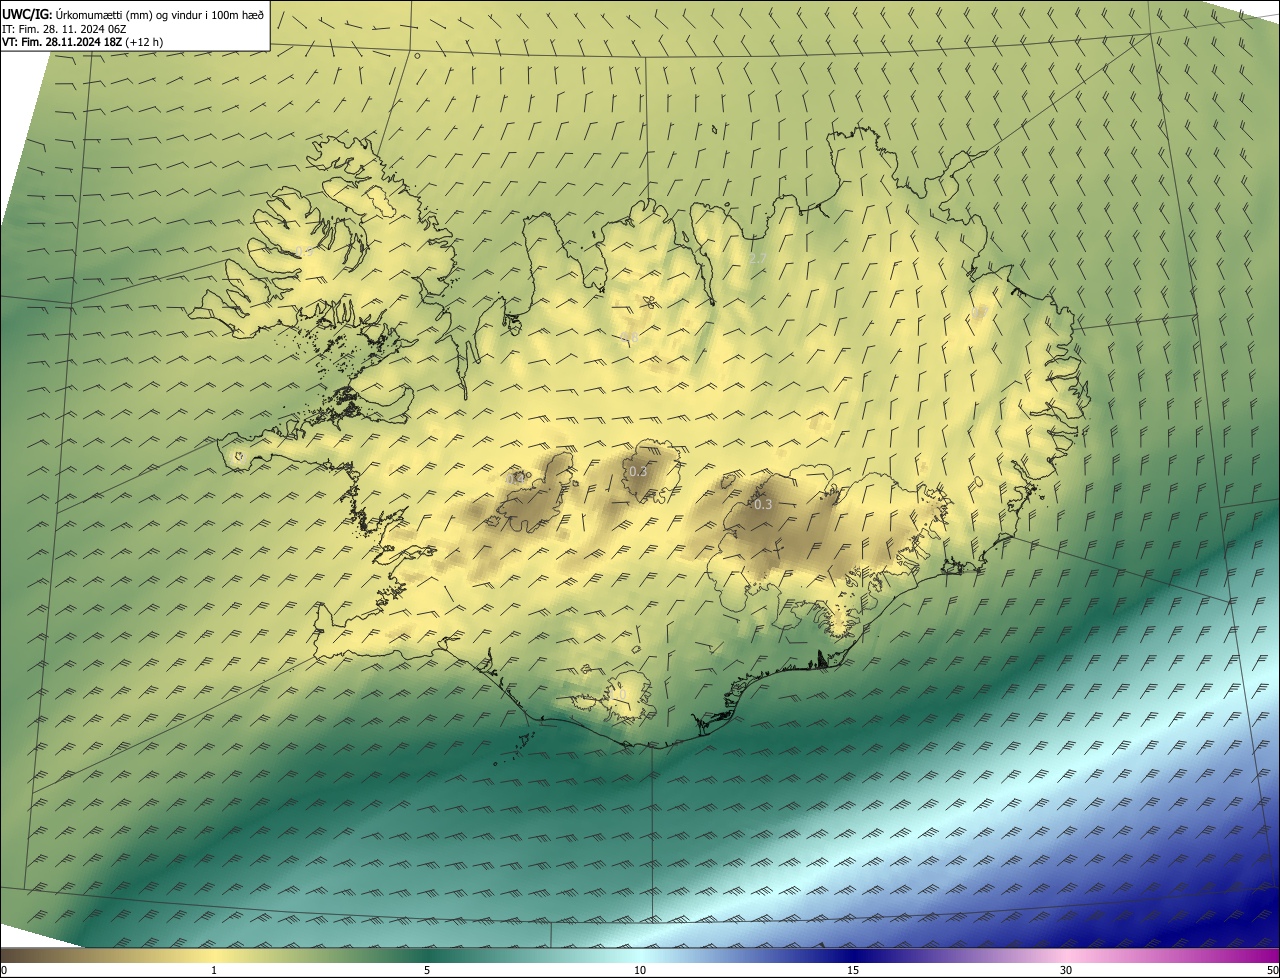The height and width of the screenshot is (978, 1280).
Task: Click the valid time line 'VT: Fim. 28.11.2024 18Z (+12 h)'
Action: [x=82, y=42]
